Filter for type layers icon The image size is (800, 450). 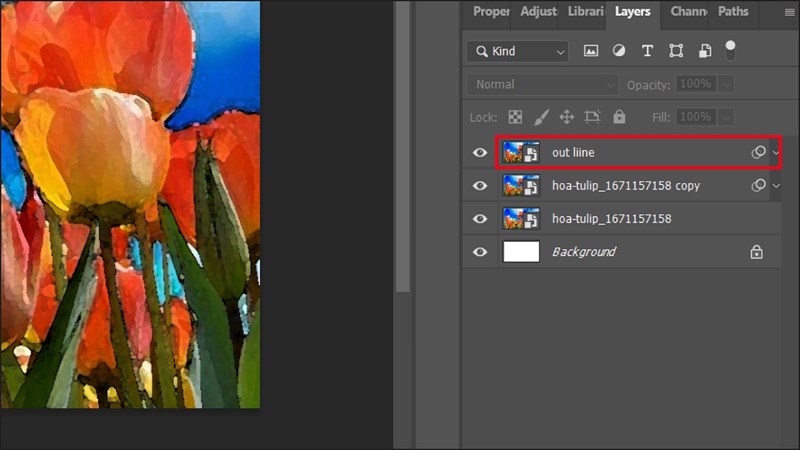[x=647, y=51]
